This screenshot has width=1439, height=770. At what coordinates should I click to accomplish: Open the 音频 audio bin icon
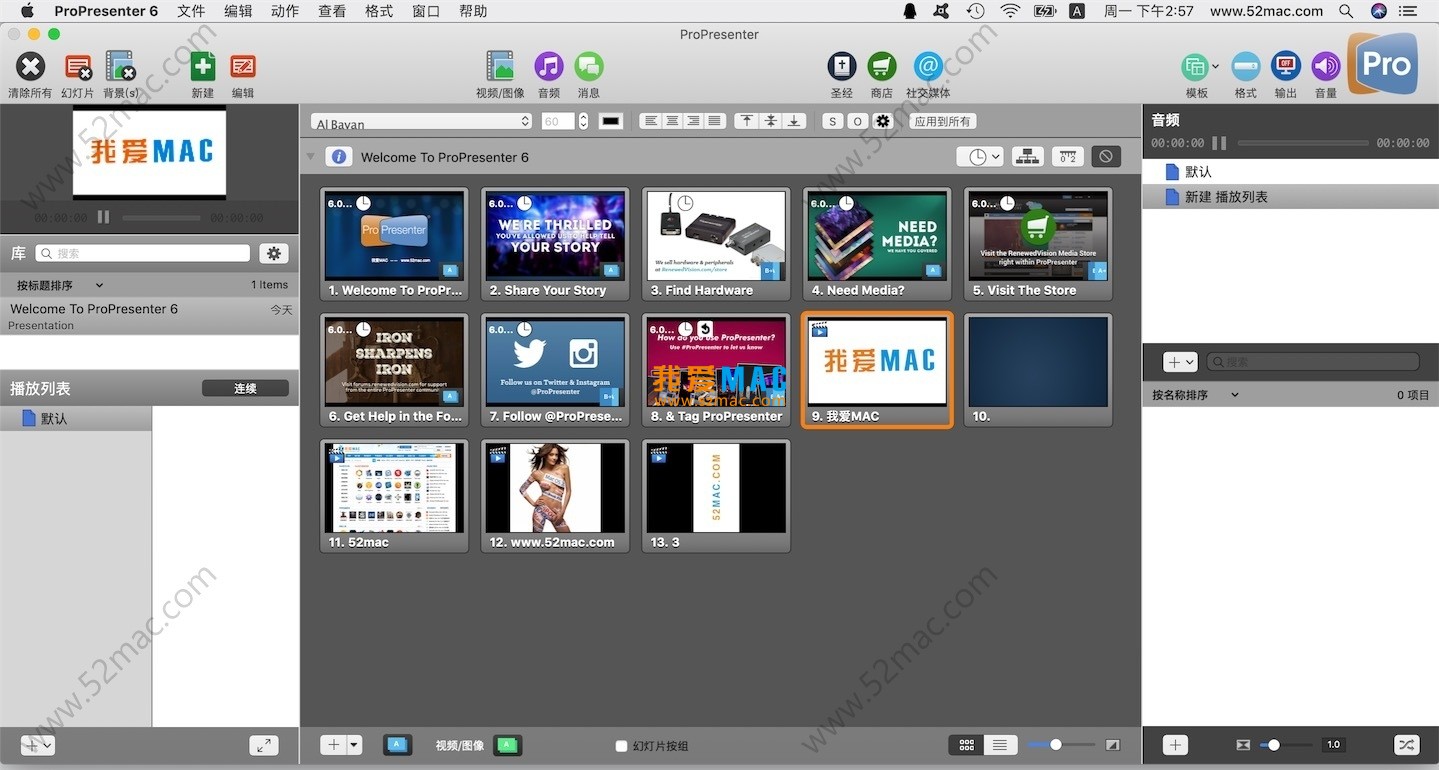[x=549, y=67]
